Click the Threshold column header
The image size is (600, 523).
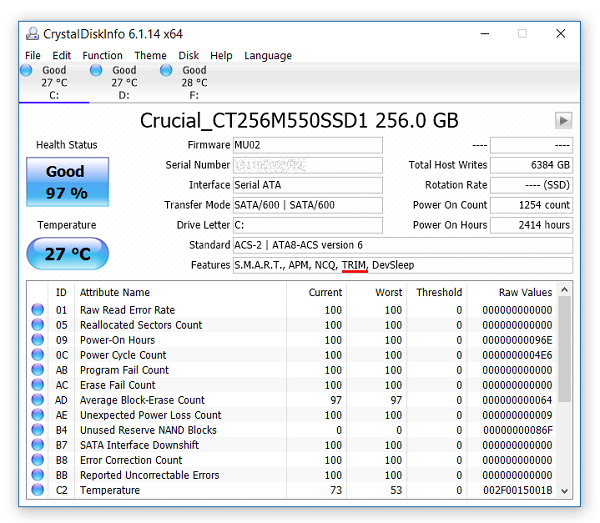coord(439,292)
